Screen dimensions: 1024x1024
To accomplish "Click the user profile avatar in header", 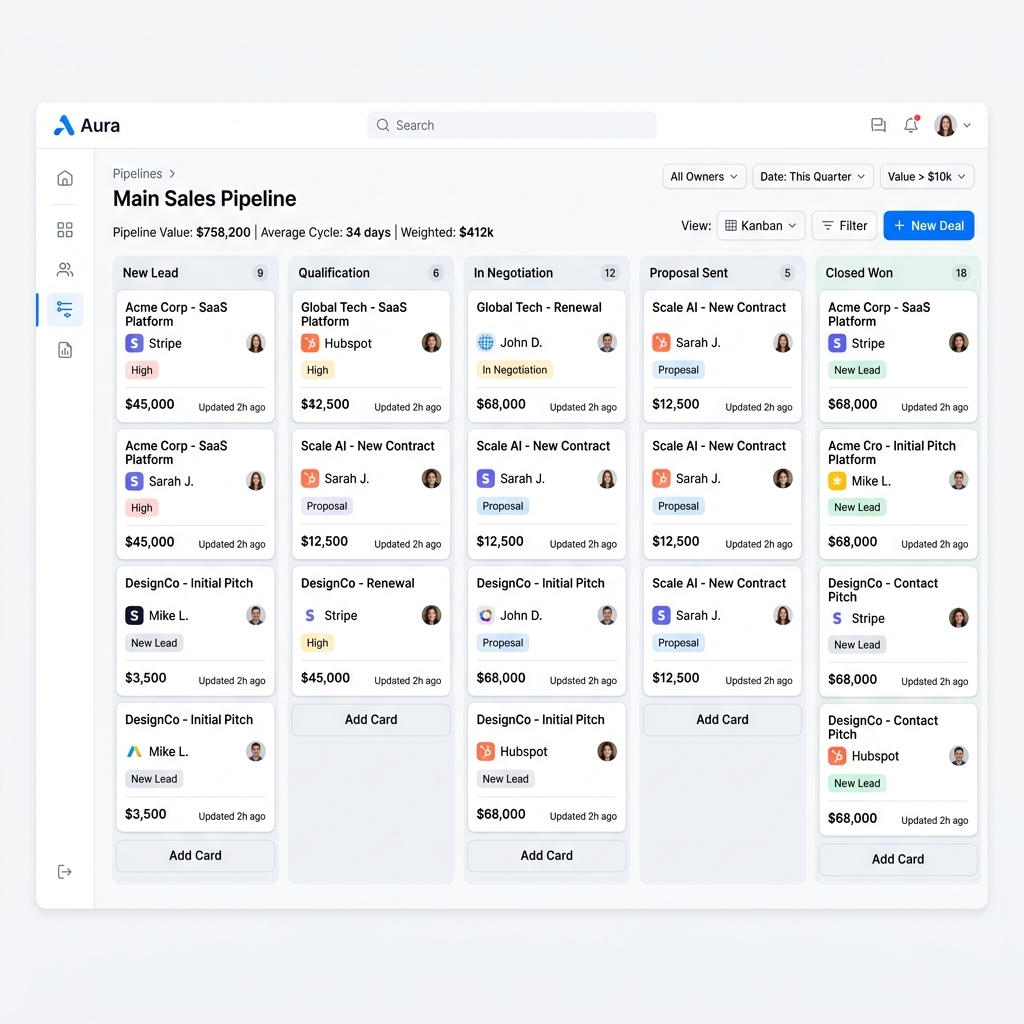I will pyautogui.click(x=945, y=125).
